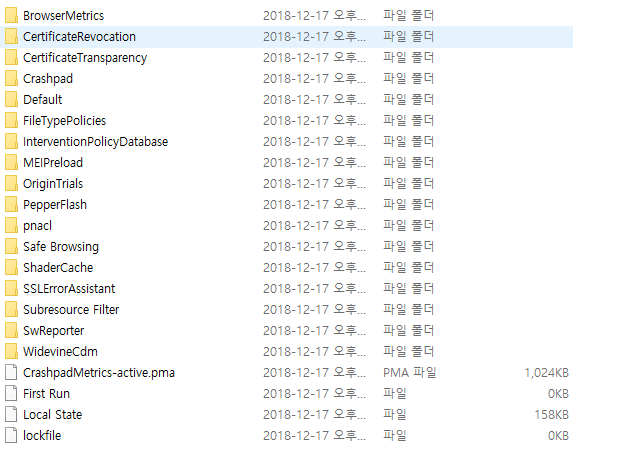Click the BrowserMetrics folder icon

11,16
